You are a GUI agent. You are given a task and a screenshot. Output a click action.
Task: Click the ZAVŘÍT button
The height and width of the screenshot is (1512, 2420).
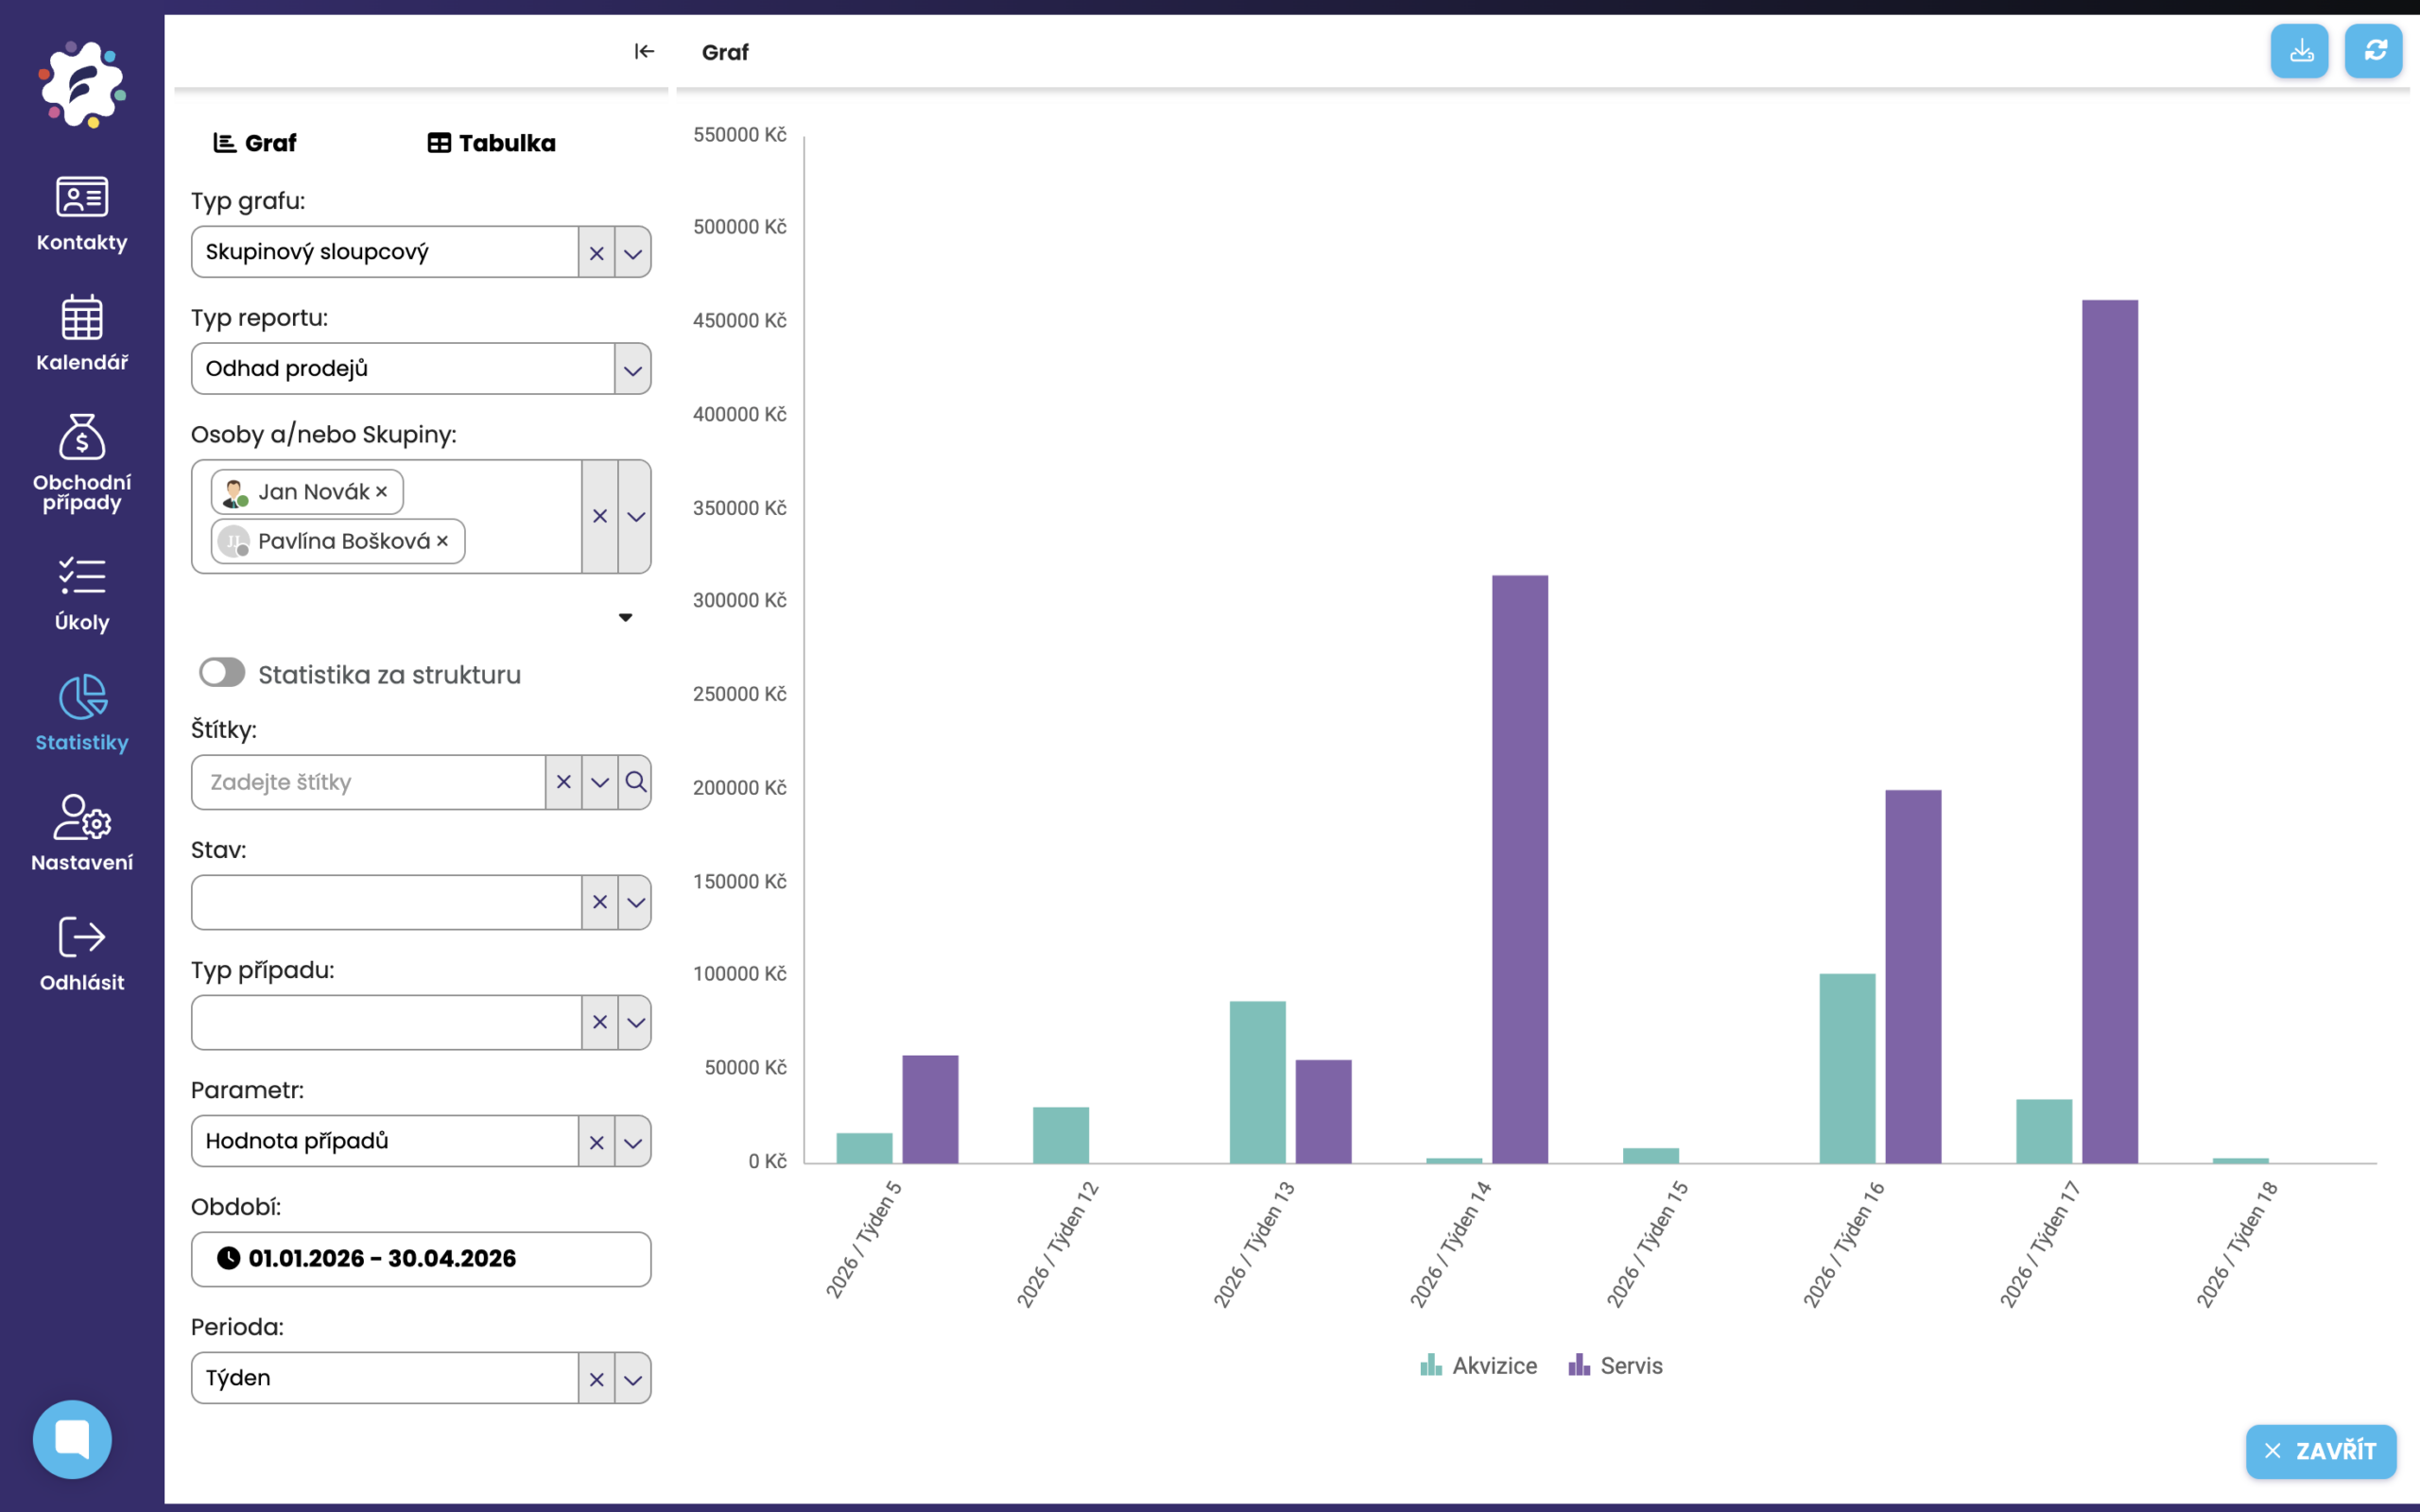(2320, 1451)
